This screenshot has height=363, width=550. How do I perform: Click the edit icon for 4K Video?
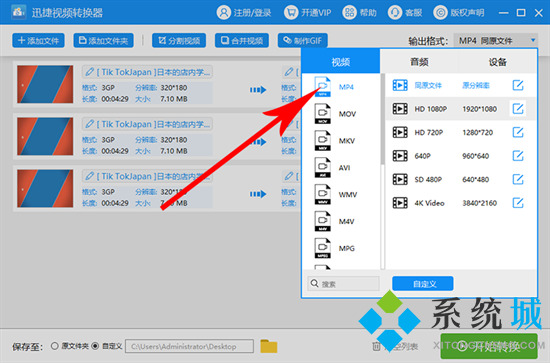click(518, 203)
